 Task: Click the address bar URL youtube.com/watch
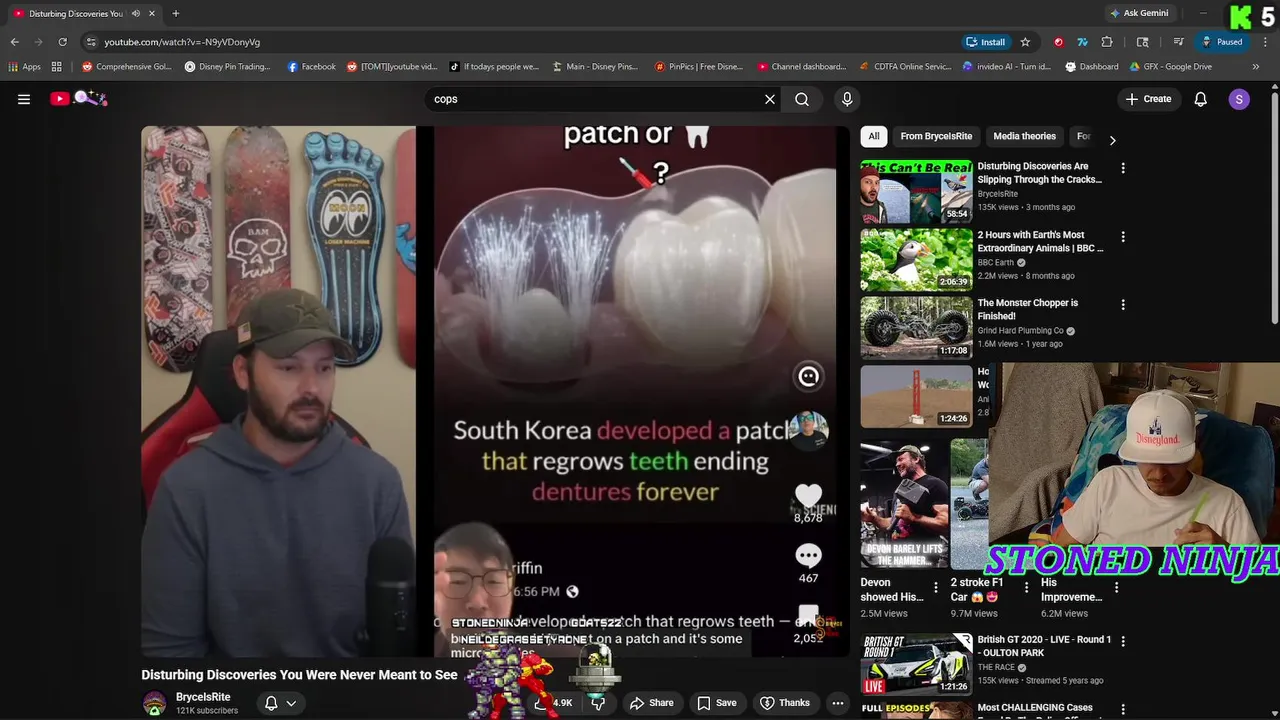(182, 42)
